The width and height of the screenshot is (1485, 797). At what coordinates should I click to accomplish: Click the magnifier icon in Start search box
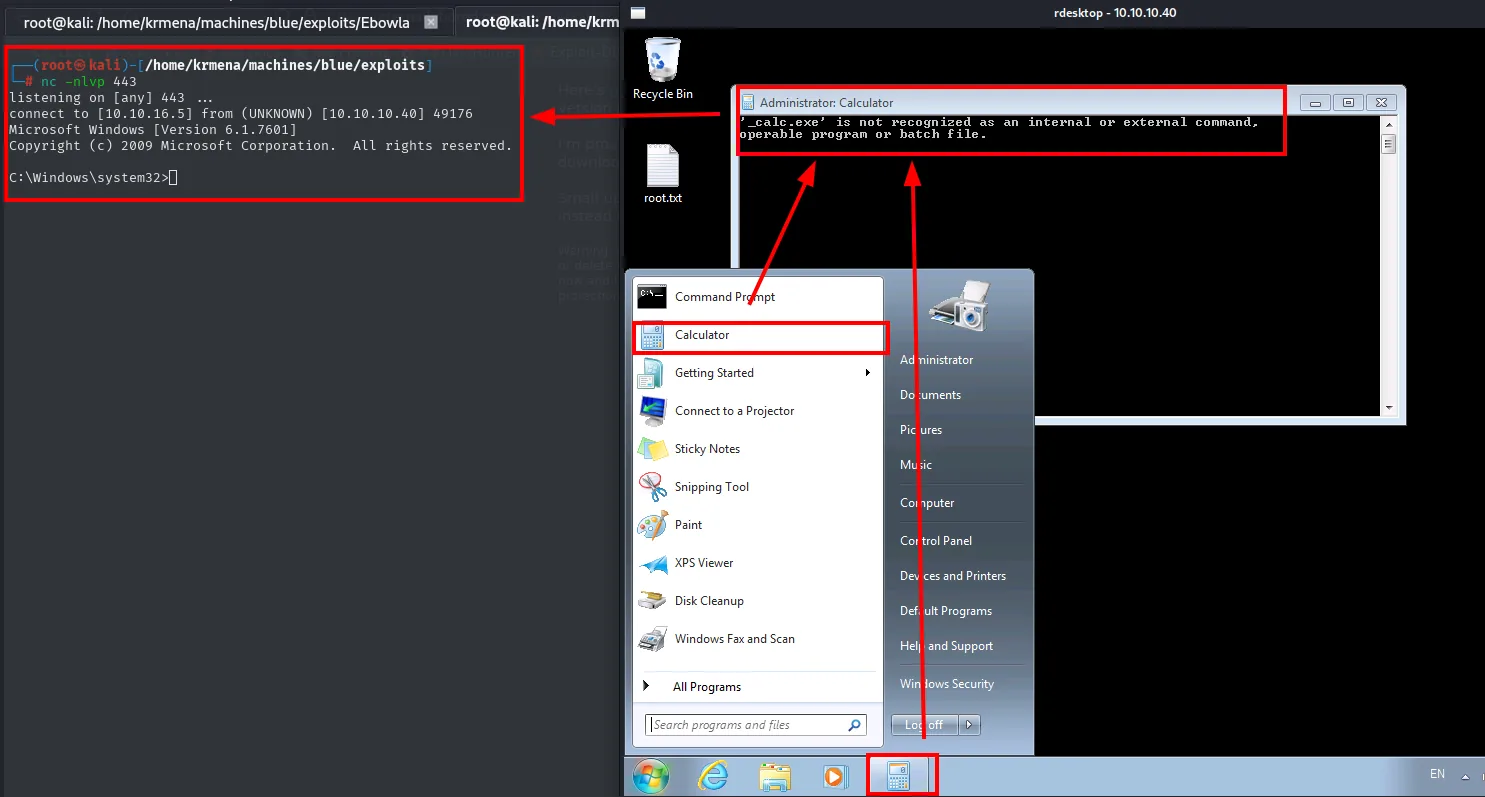point(855,725)
